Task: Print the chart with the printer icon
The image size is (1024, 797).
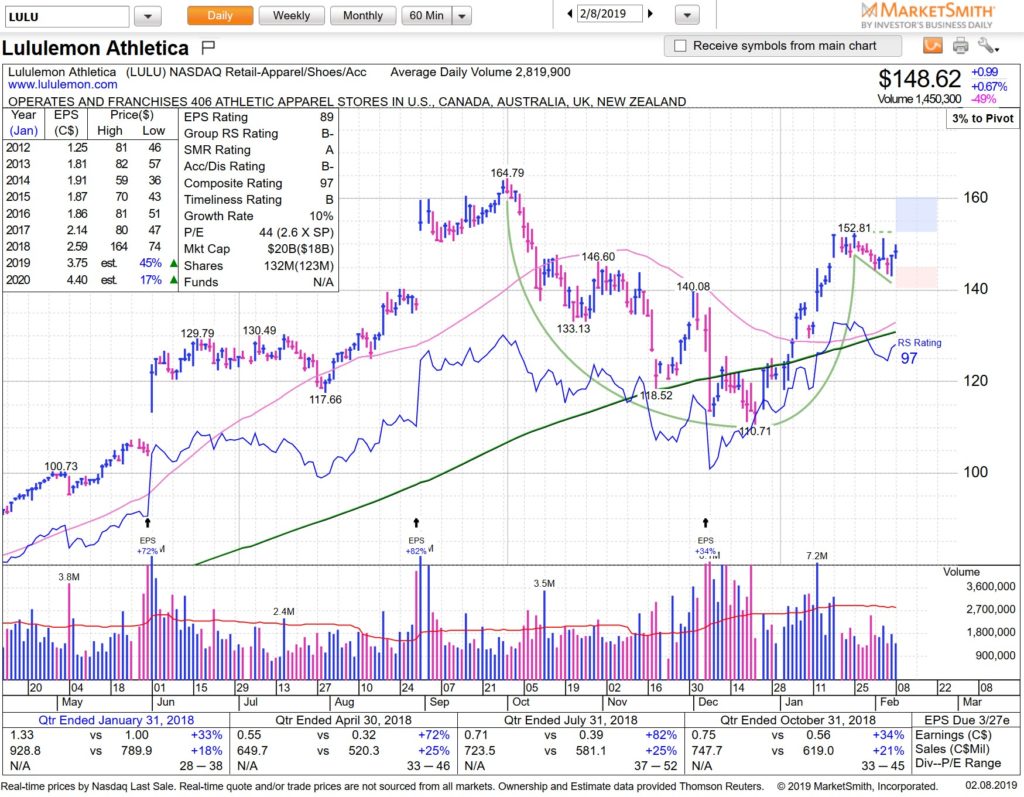Action: (960, 45)
